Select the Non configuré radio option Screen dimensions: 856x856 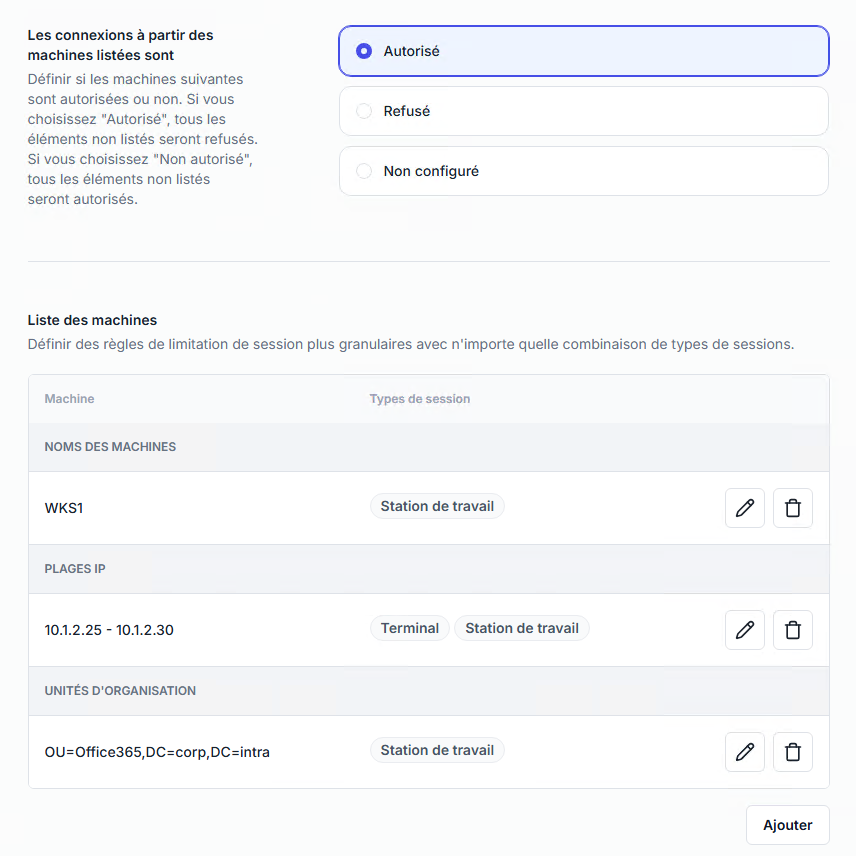pyautogui.click(x=364, y=171)
